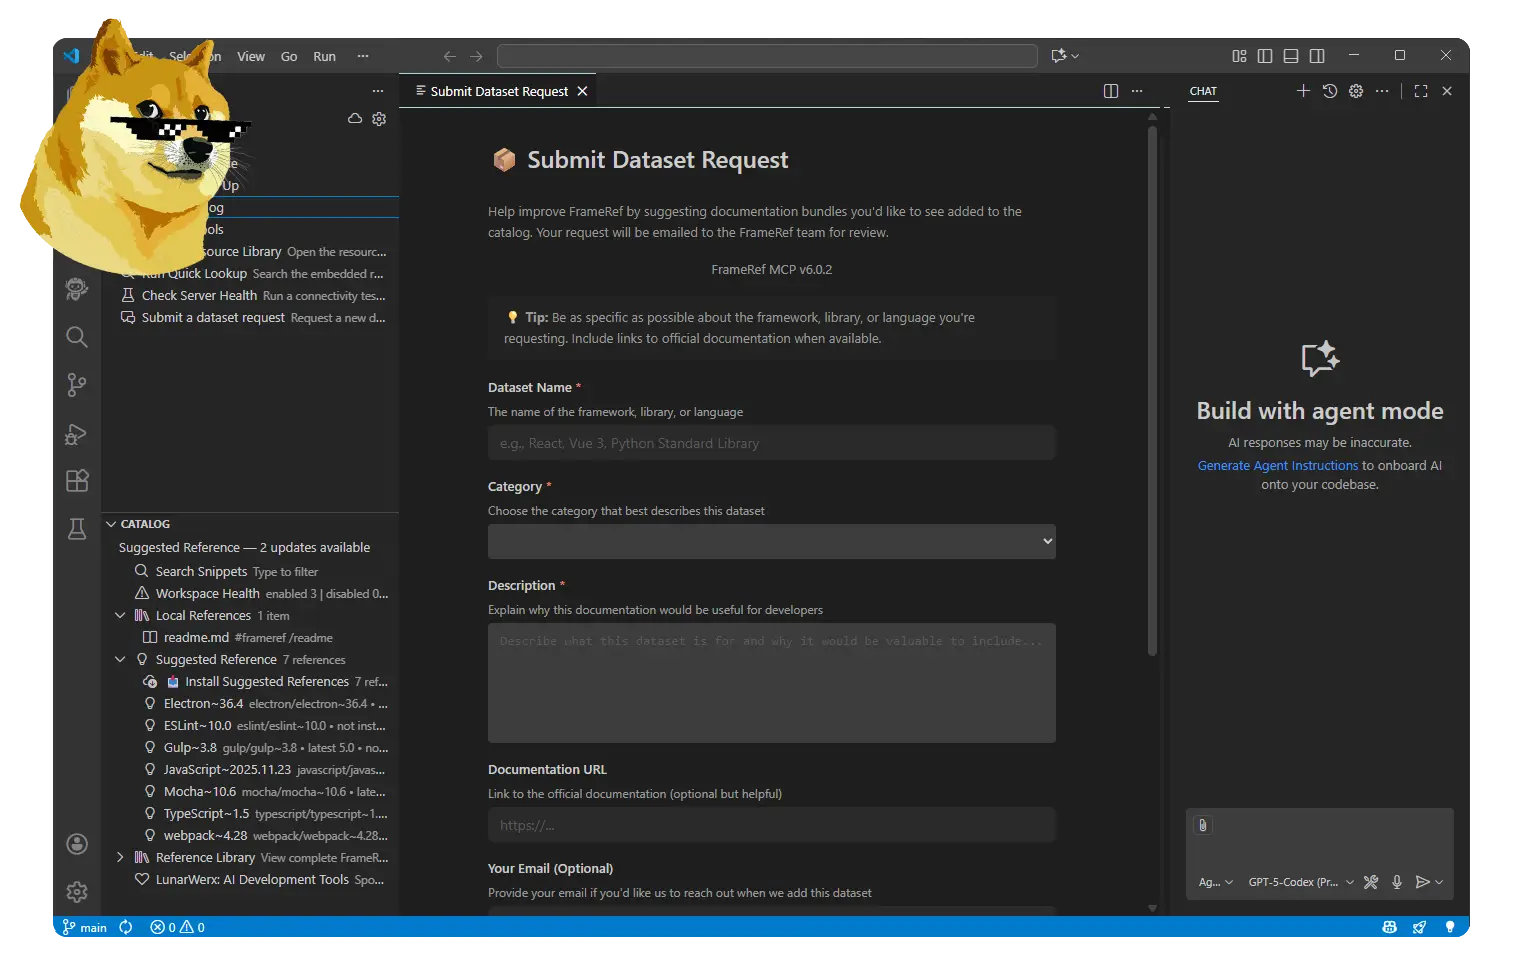The width and height of the screenshot is (1521, 978).
Task: Show chat history
Action: [1329, 91]
